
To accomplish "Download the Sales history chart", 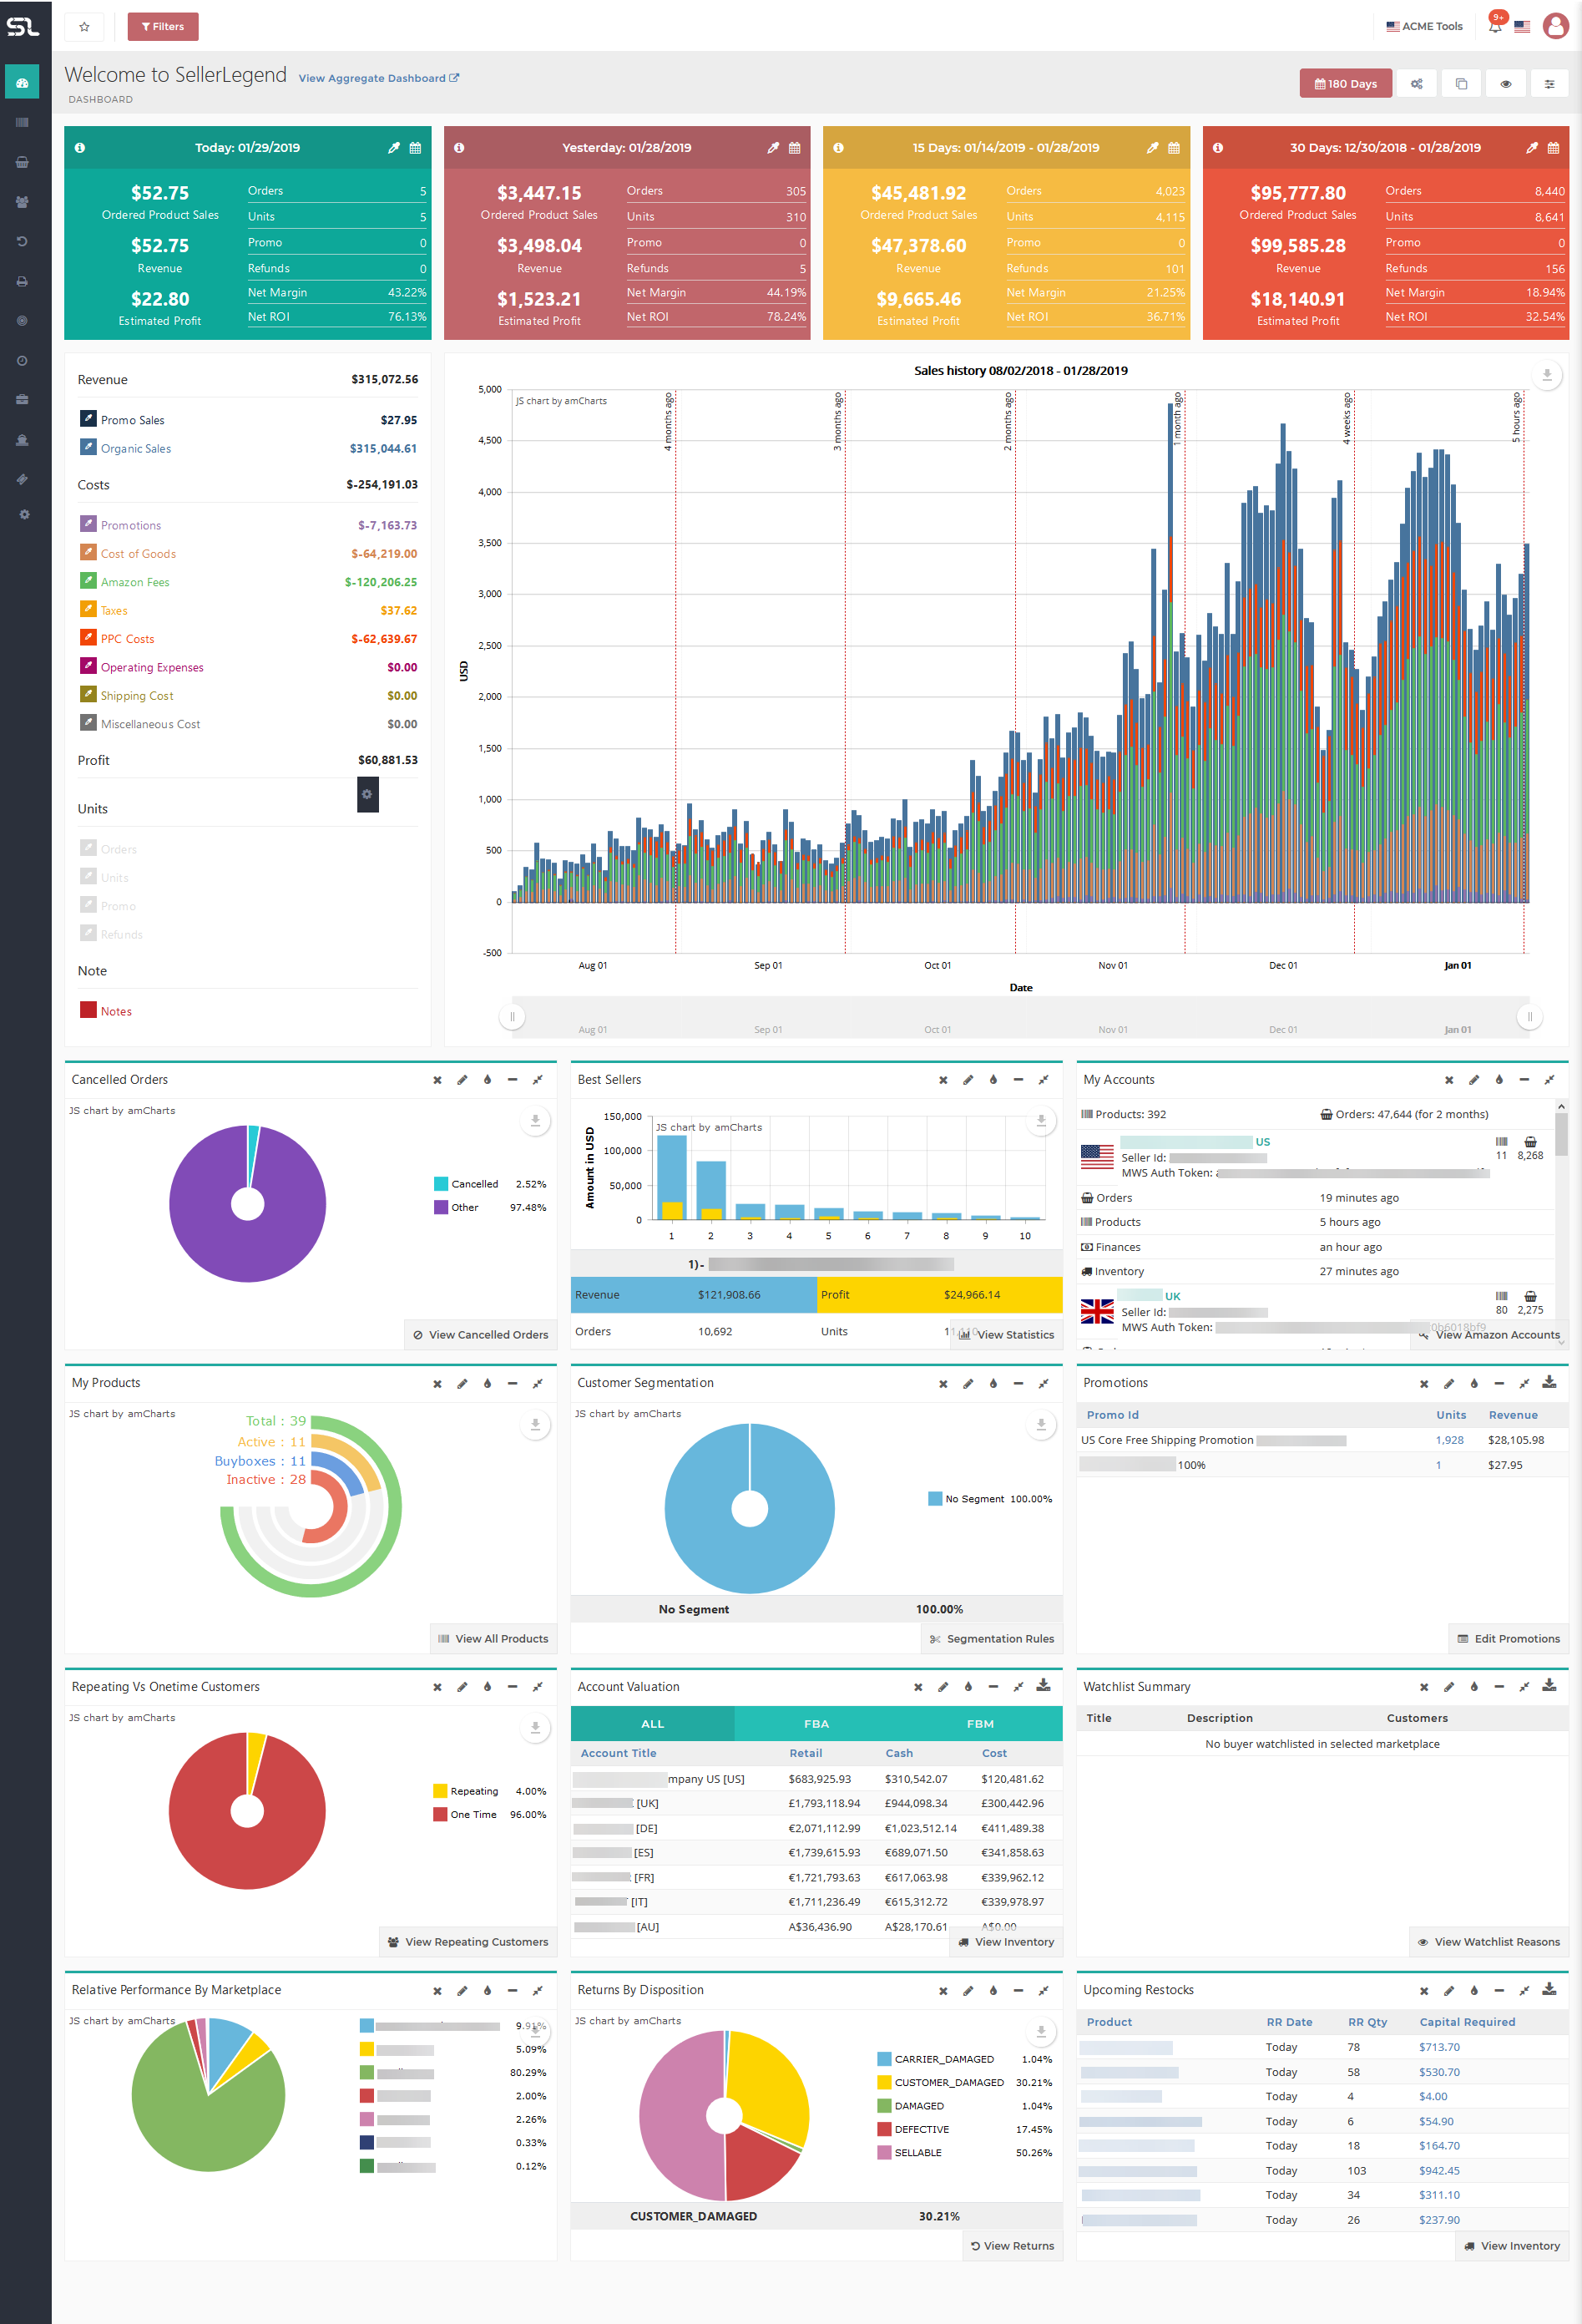I will (x=1546, y=375).
